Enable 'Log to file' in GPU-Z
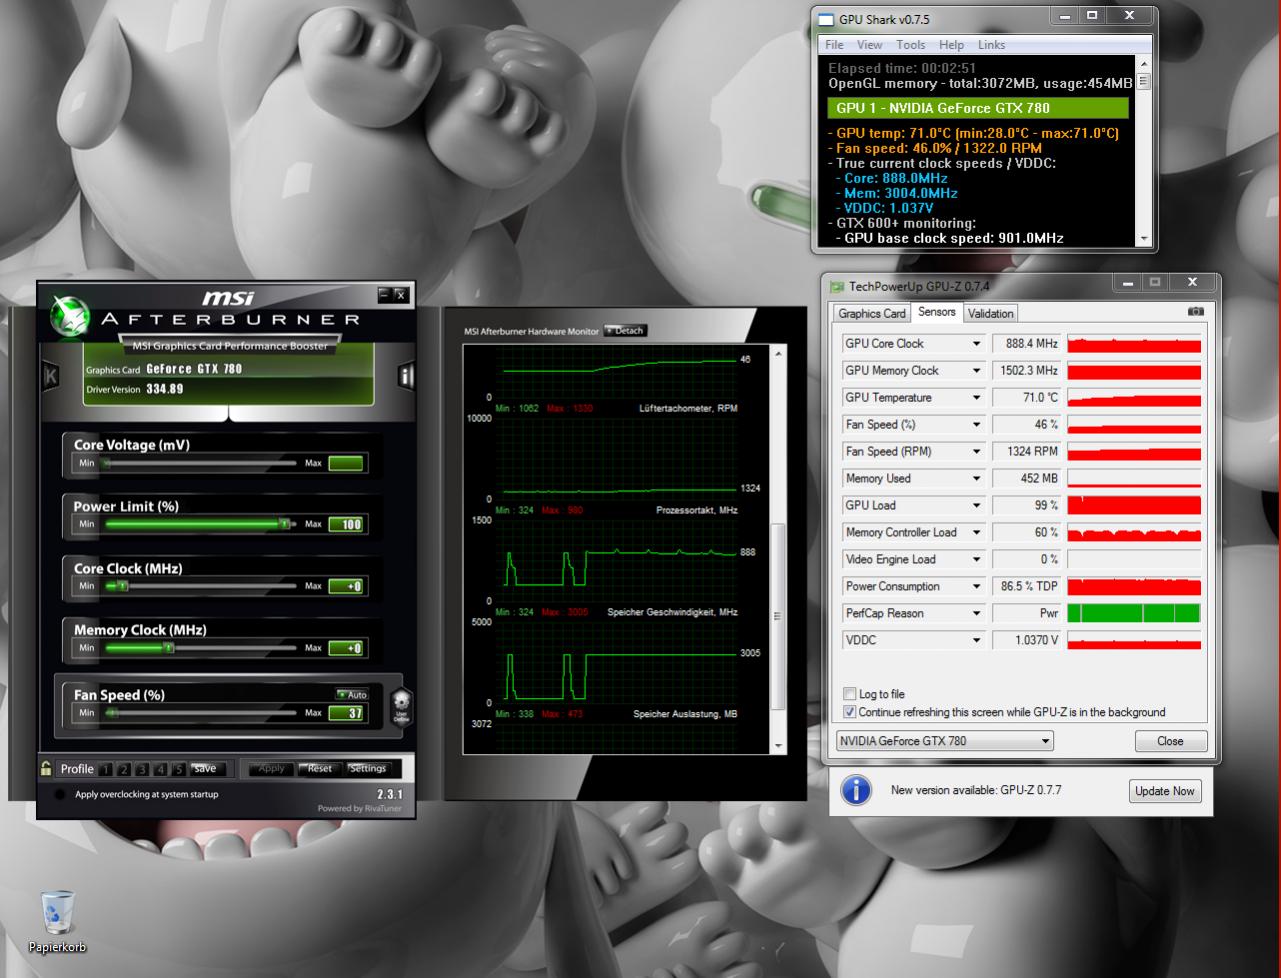Screen dimensions: 1281x978 pos(850,694)
